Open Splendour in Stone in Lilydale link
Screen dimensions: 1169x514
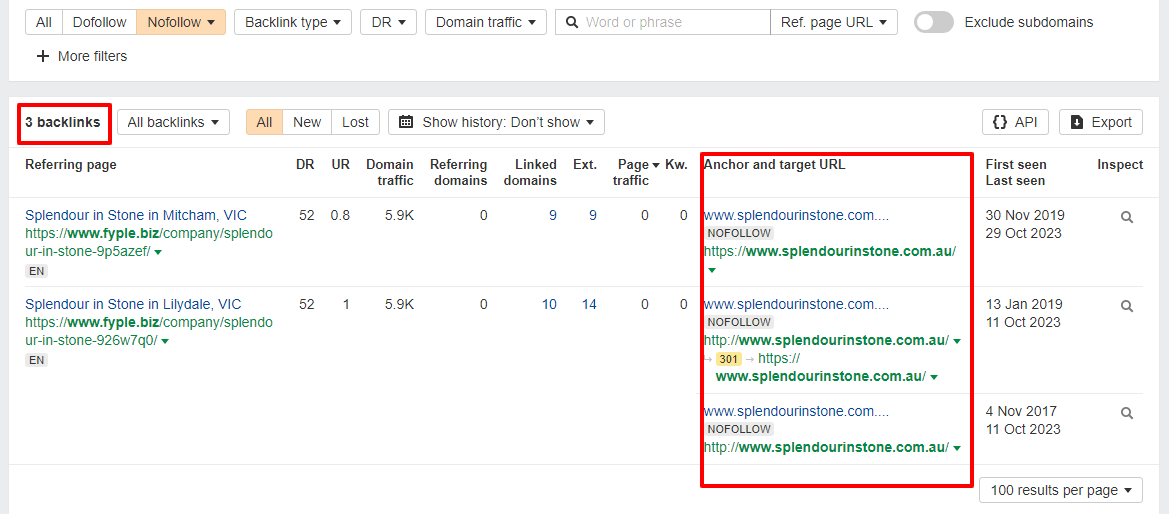133,304
